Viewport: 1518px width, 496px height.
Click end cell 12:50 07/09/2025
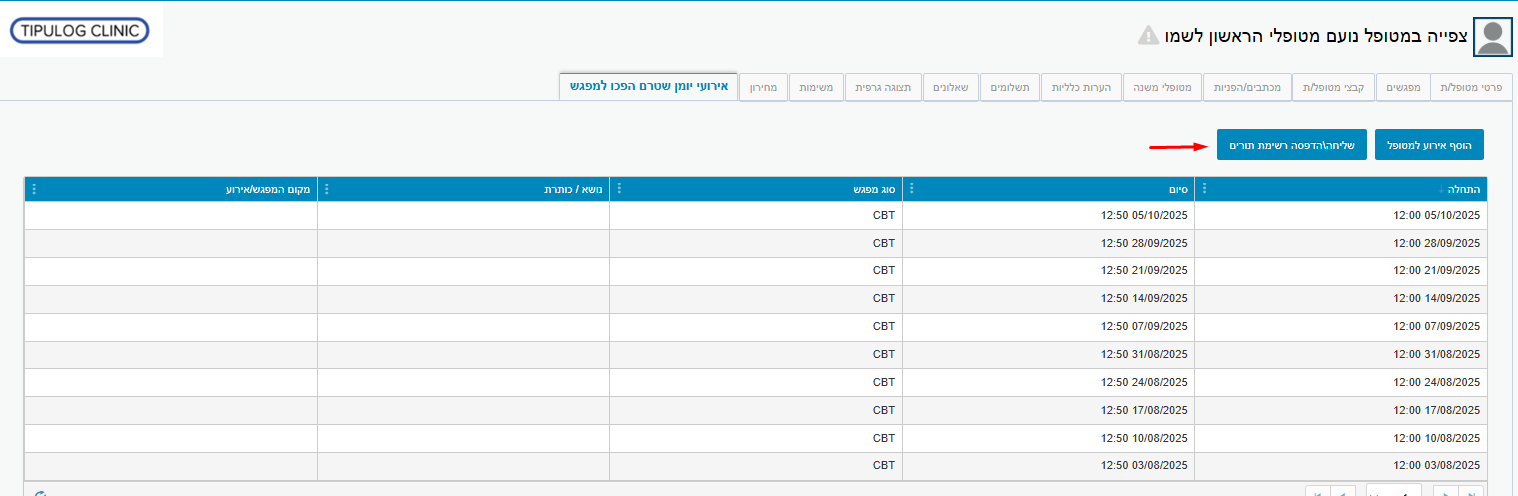coord(1048,327)
